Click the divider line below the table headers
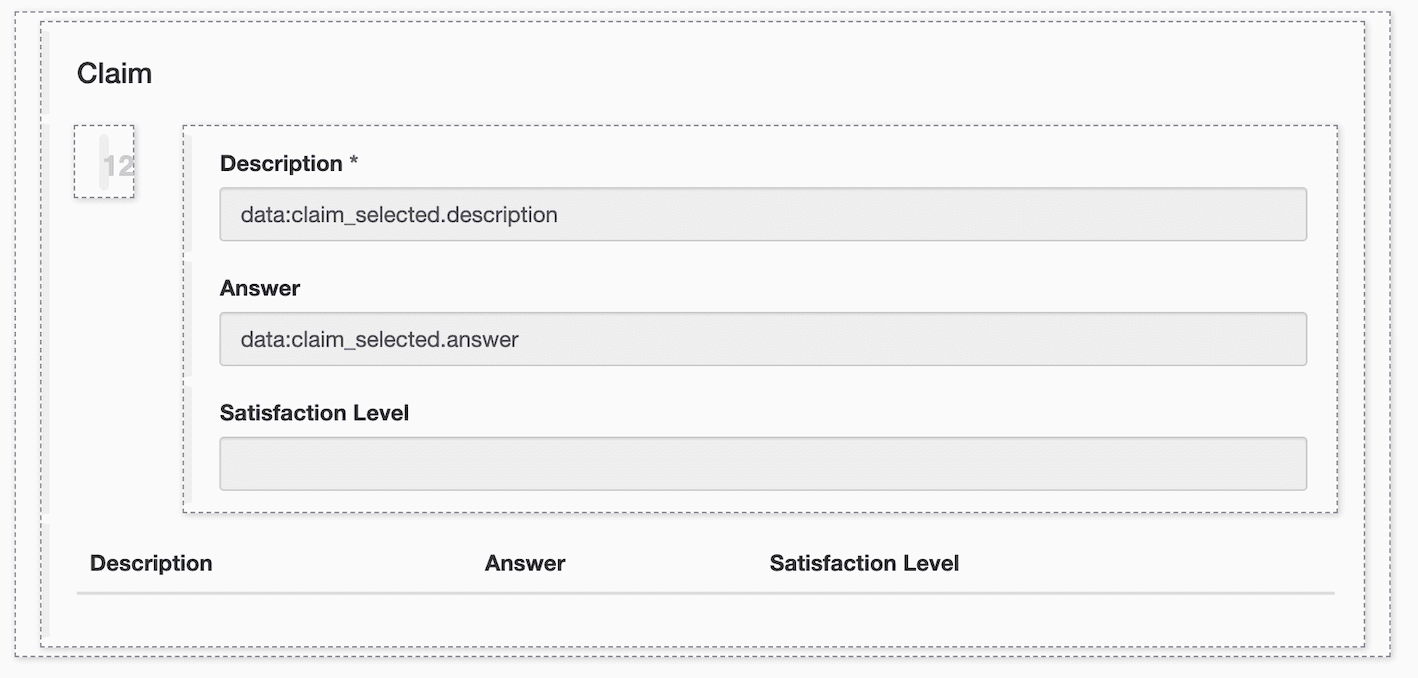Screen dimensions: 1418x678 (x=700, y=592)
